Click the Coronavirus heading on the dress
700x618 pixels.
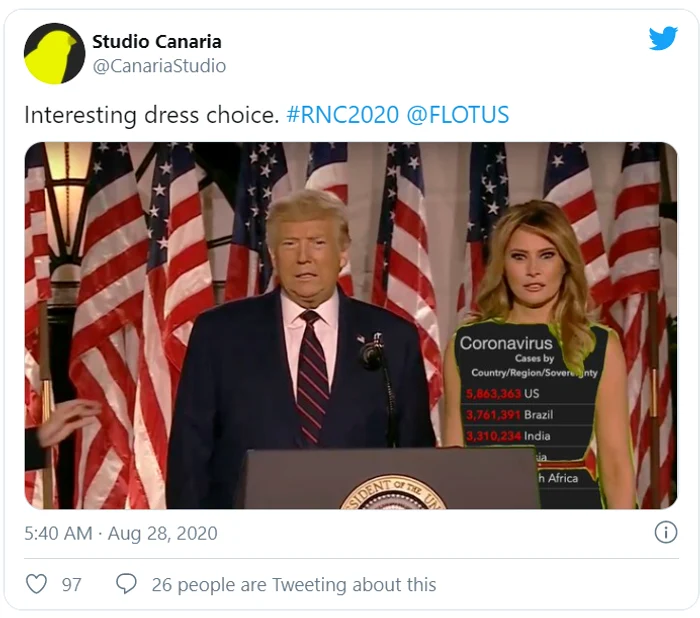click(506, 344)
